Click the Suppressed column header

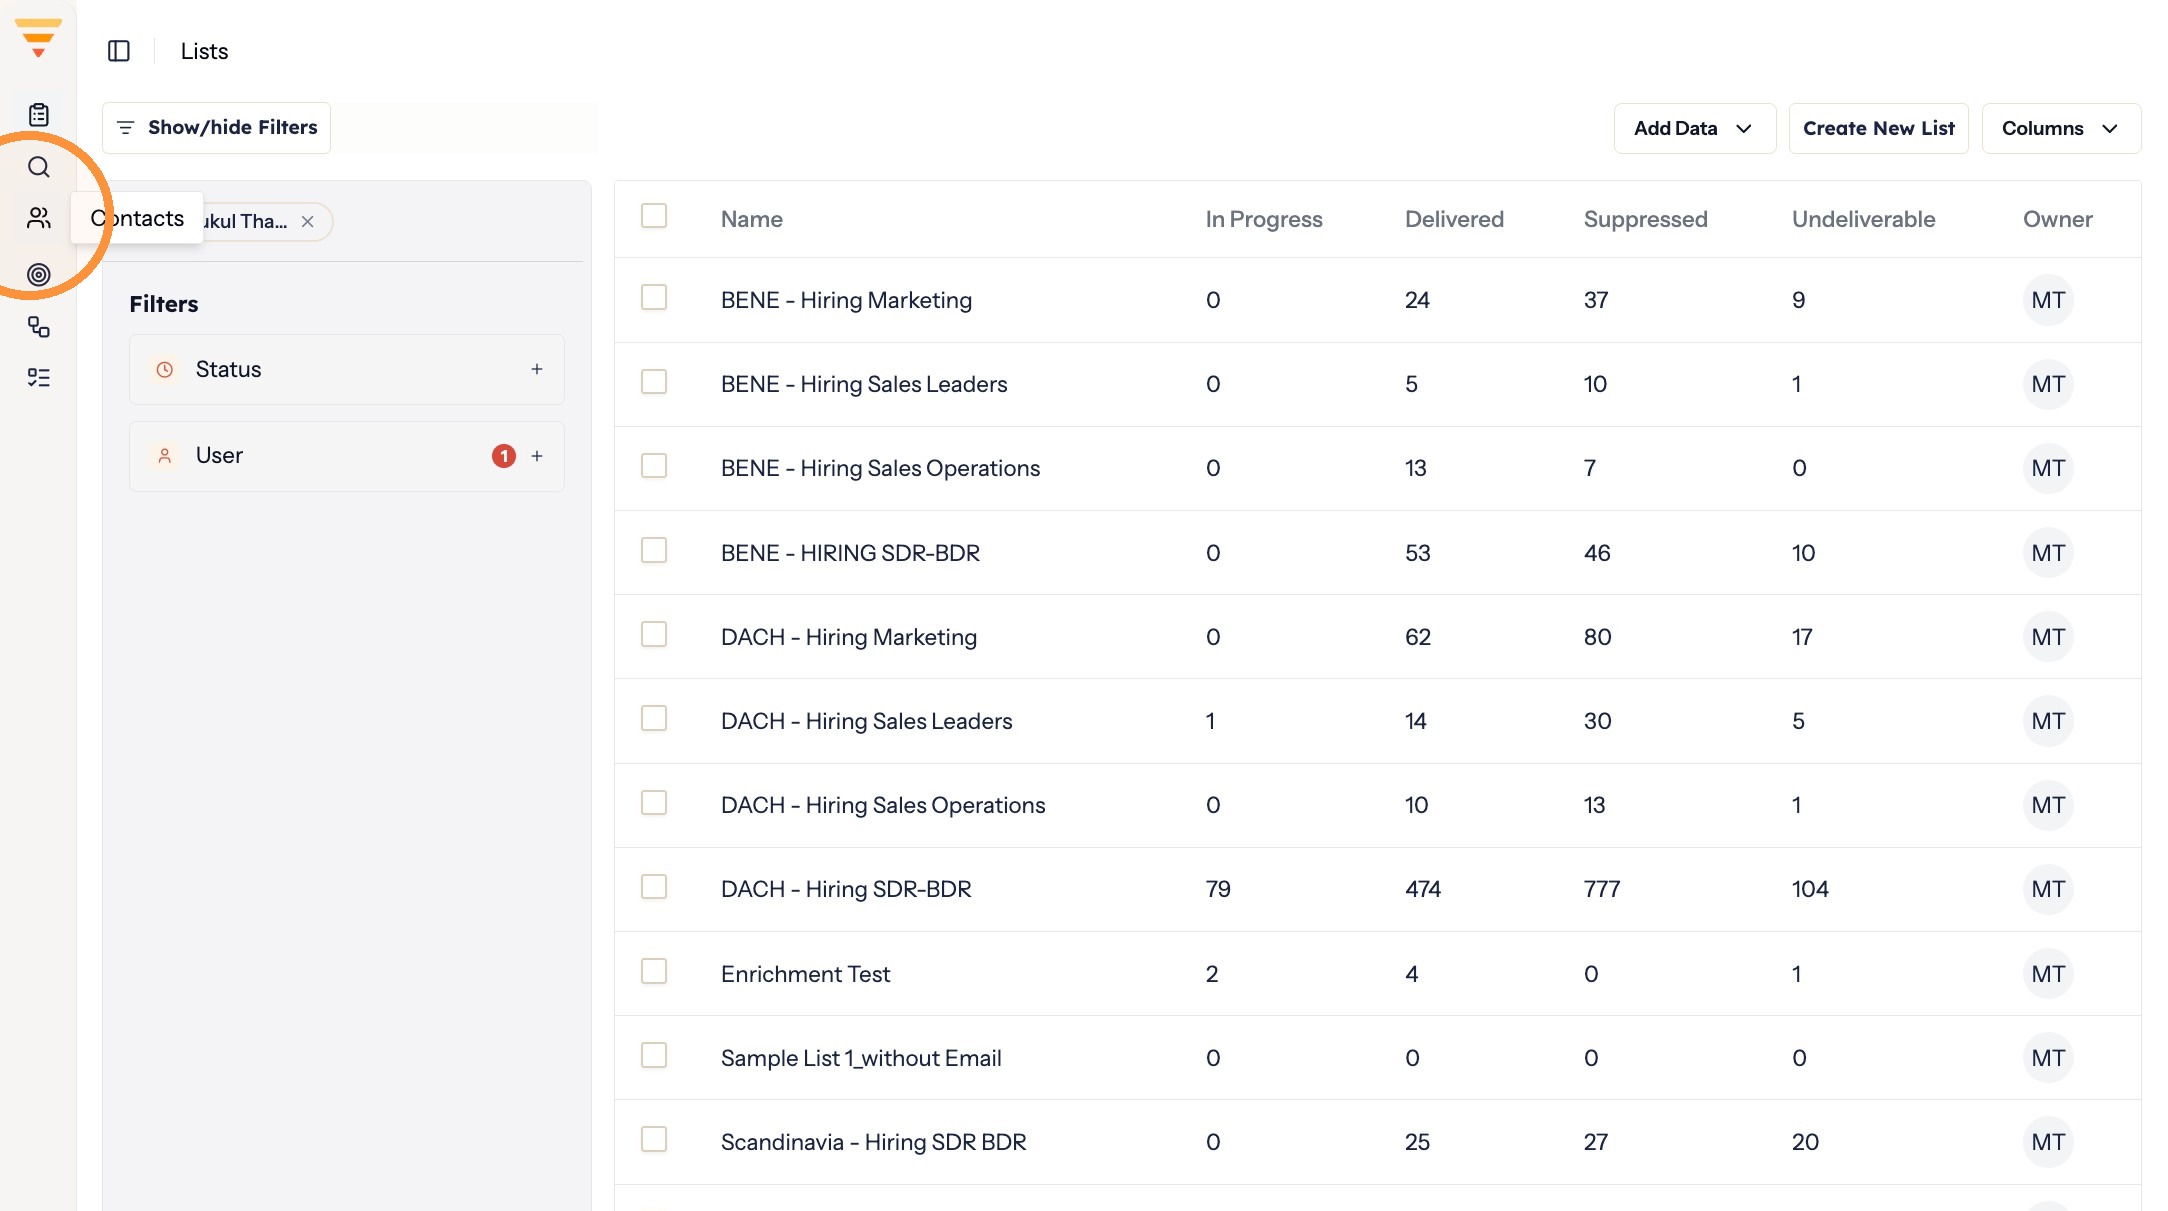[x=1645, y=219]
